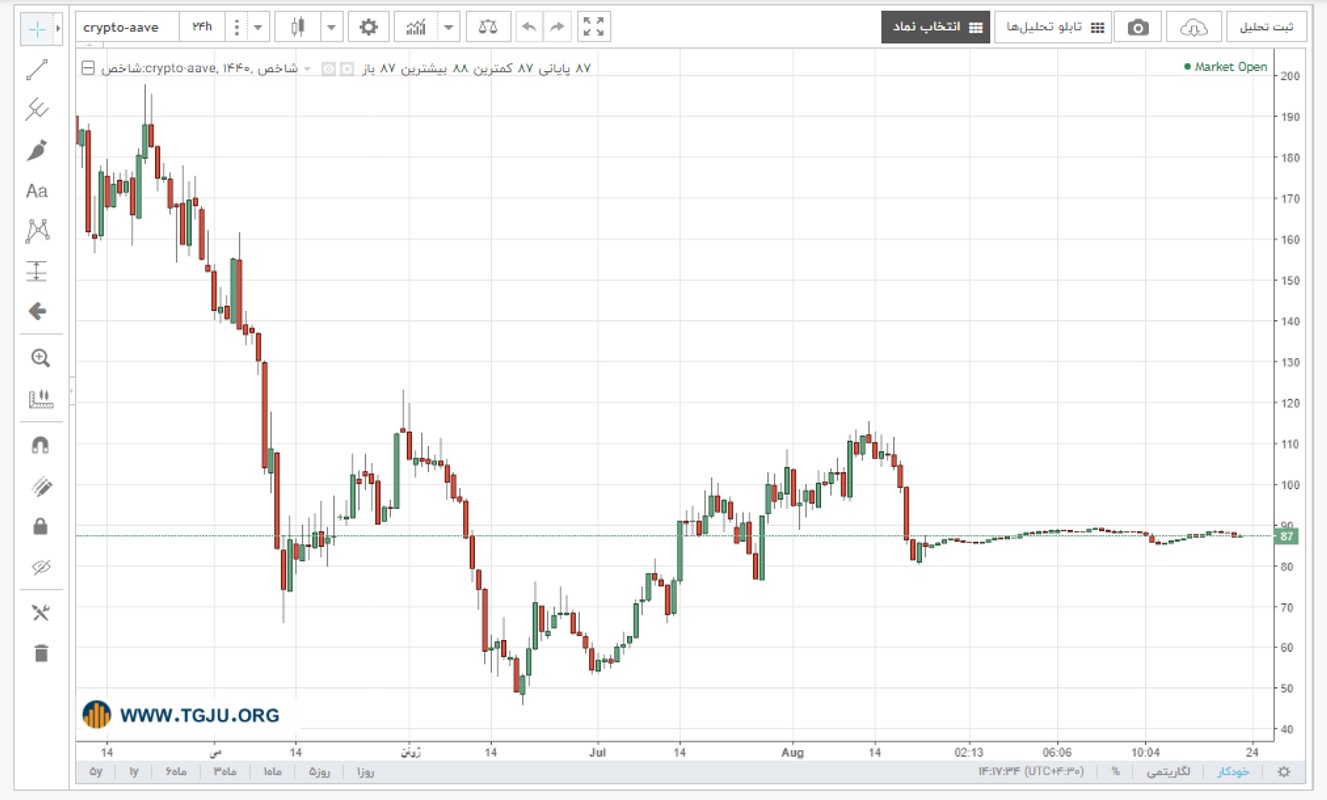
Task: Activate the zoom in magnifier tool
Action: (x=40, y=358)
